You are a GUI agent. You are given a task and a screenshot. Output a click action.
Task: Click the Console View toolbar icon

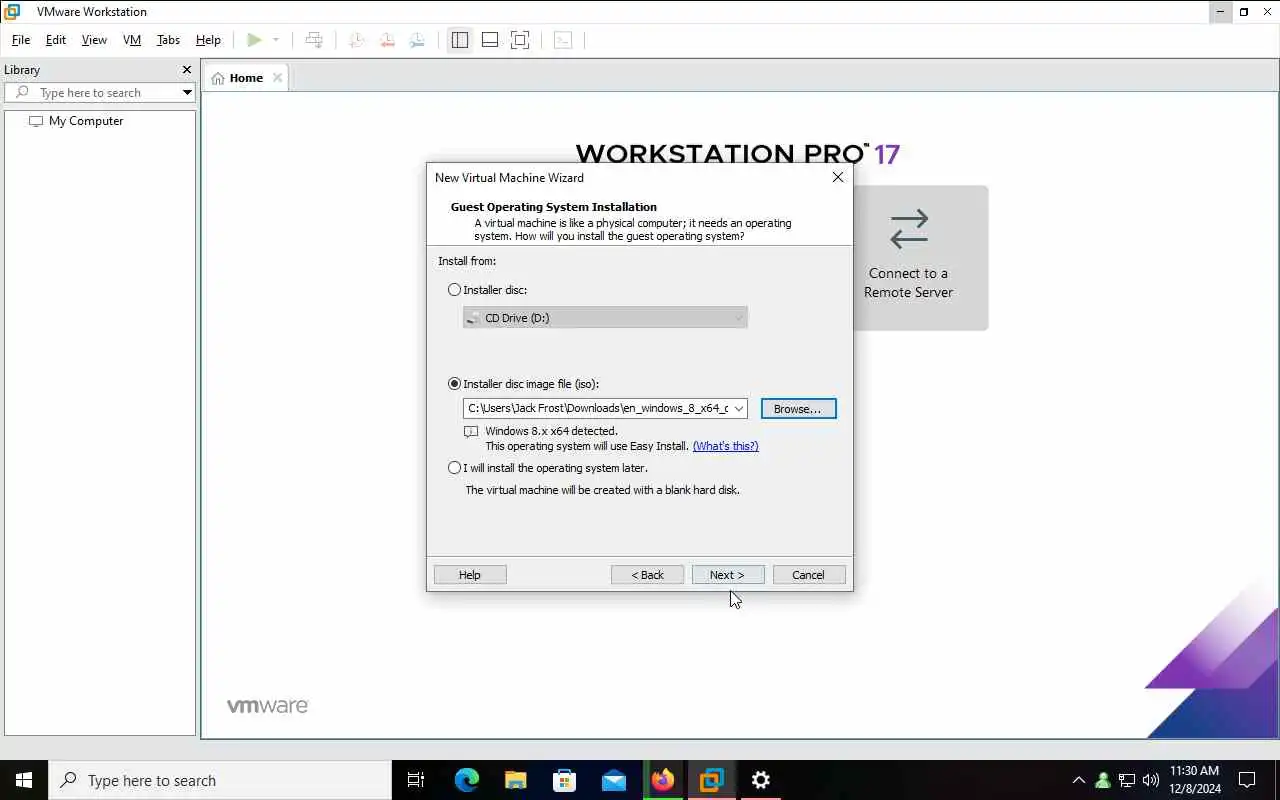563,40
